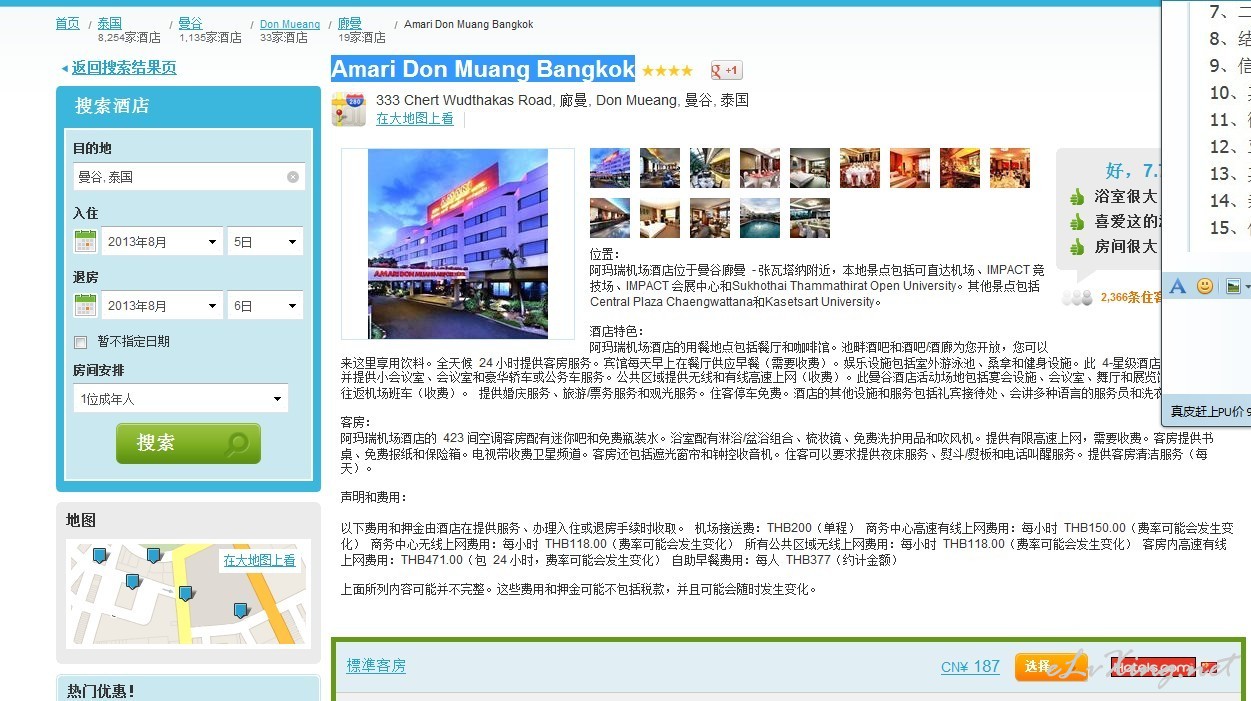This screenshot has width=1251, height=701.
Task: Clear the destination field with the X icon
Action: 293,177
